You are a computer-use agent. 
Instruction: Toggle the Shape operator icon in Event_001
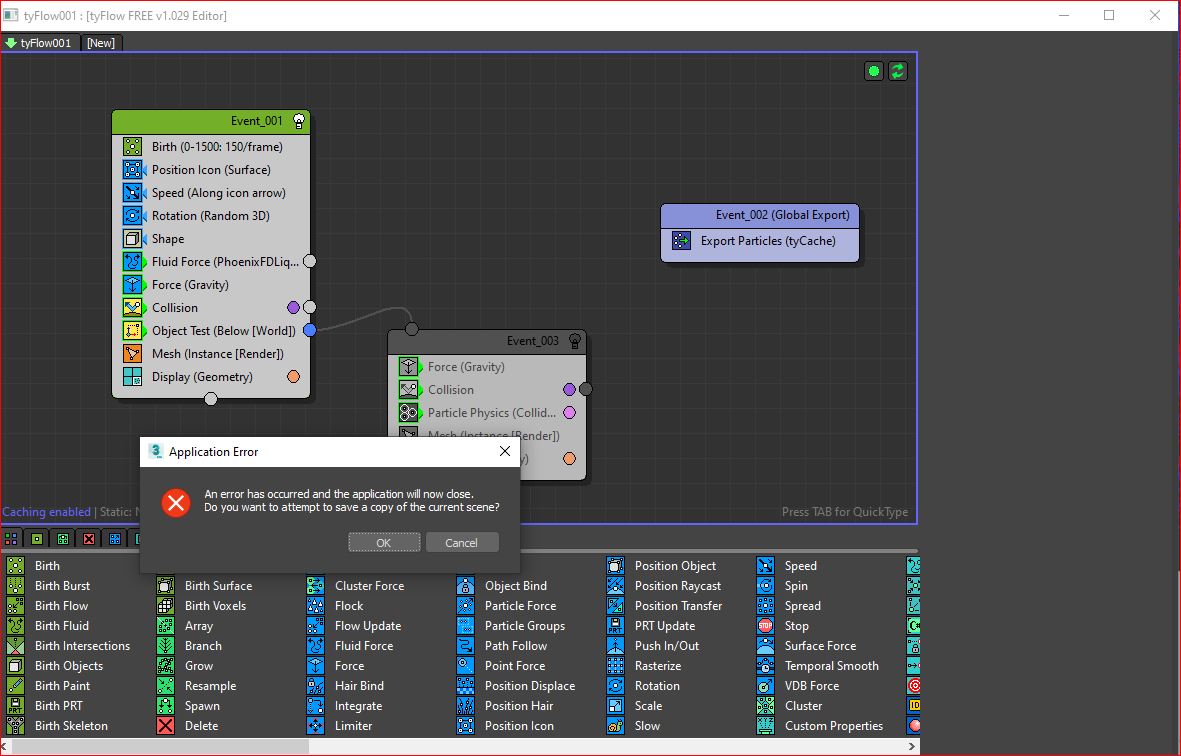(133, 239)
